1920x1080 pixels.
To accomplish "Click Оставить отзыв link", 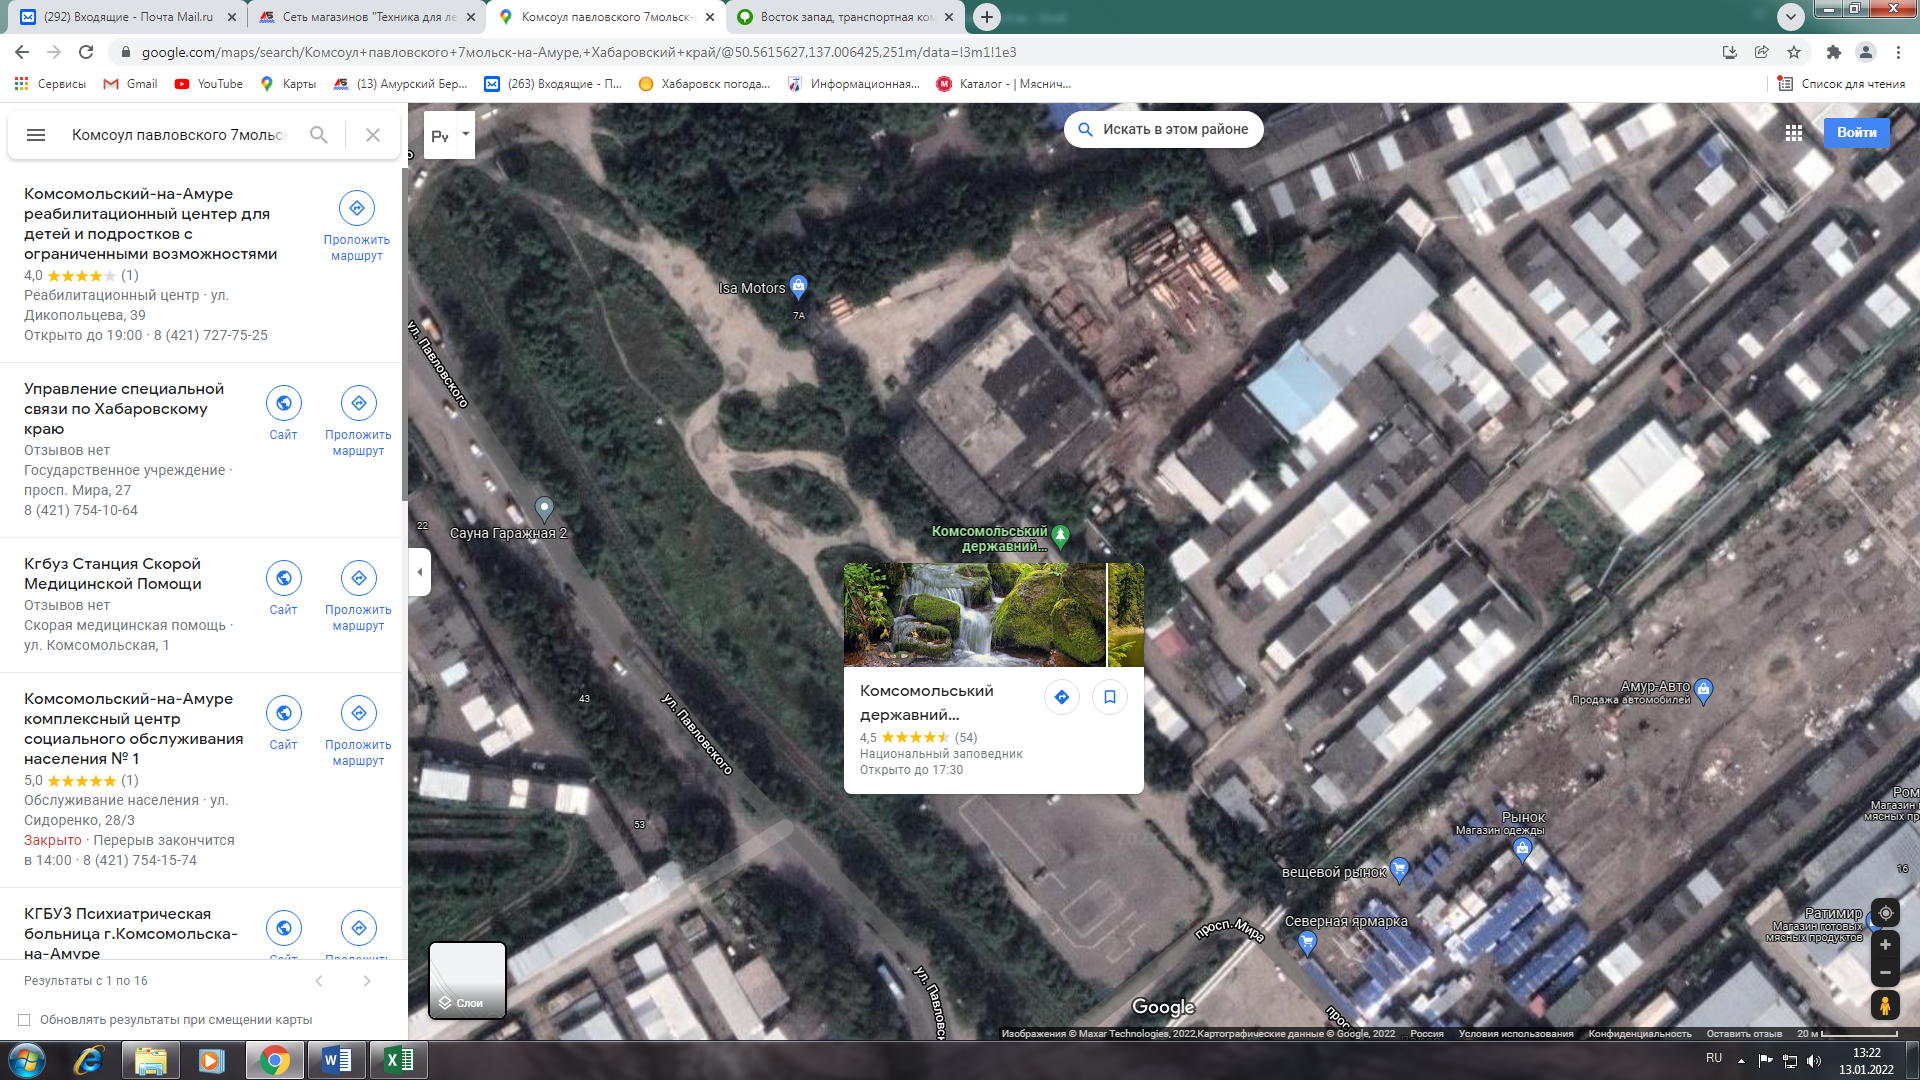I will click(1744, 1034).
